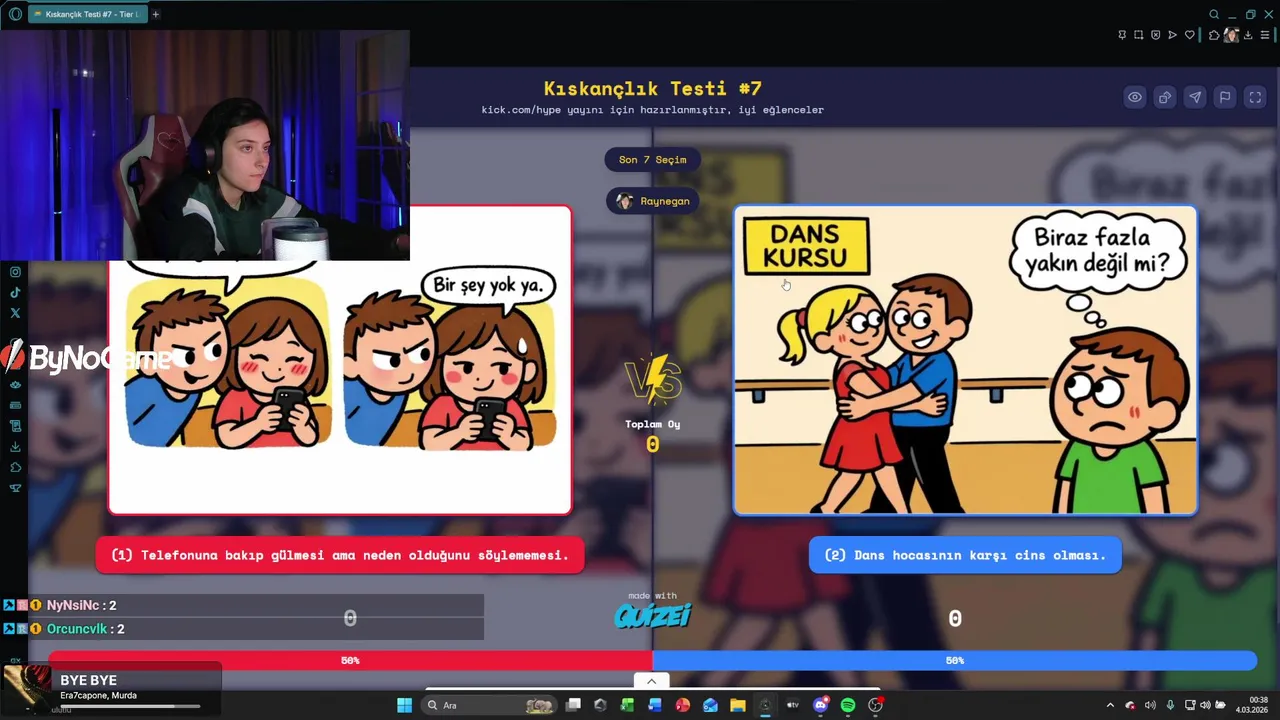This screenshot has height=720, width=1280.
Task: Open Instagram in the browser sidebar
Action: (x=15, y=272)
